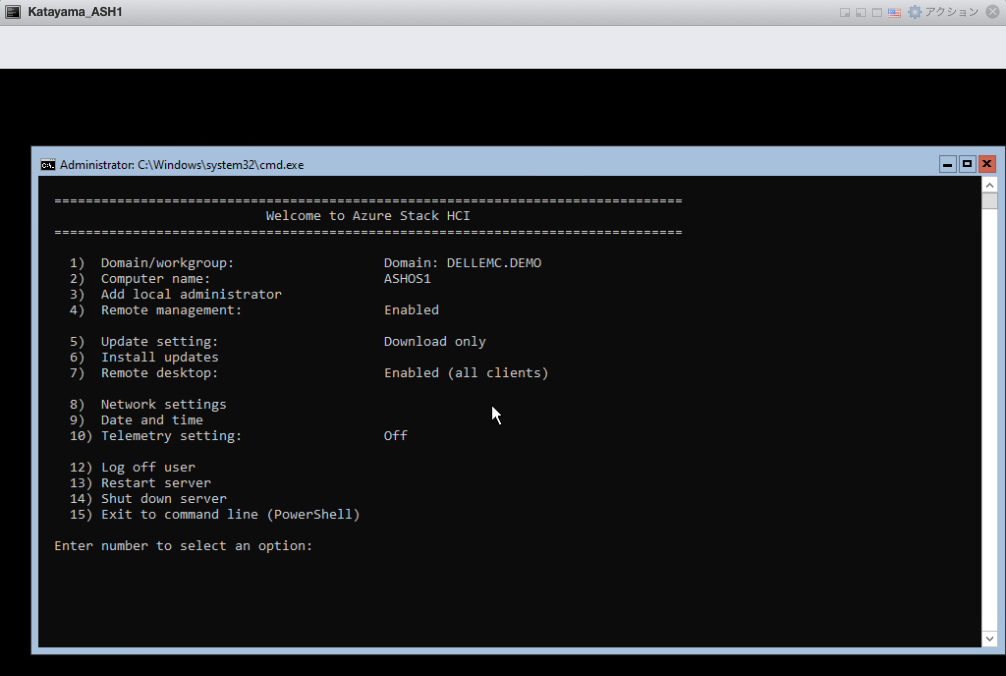
Task: Click the cmd.exe window system icon
Action: point(47,165)
